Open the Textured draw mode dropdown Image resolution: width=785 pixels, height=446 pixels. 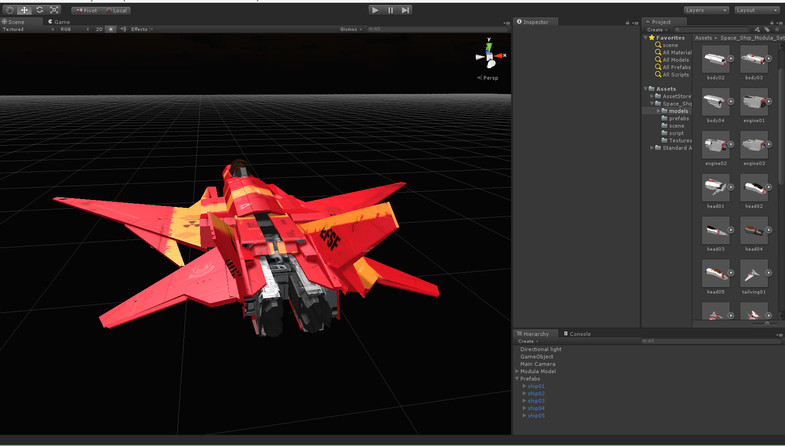pos(28,29)
